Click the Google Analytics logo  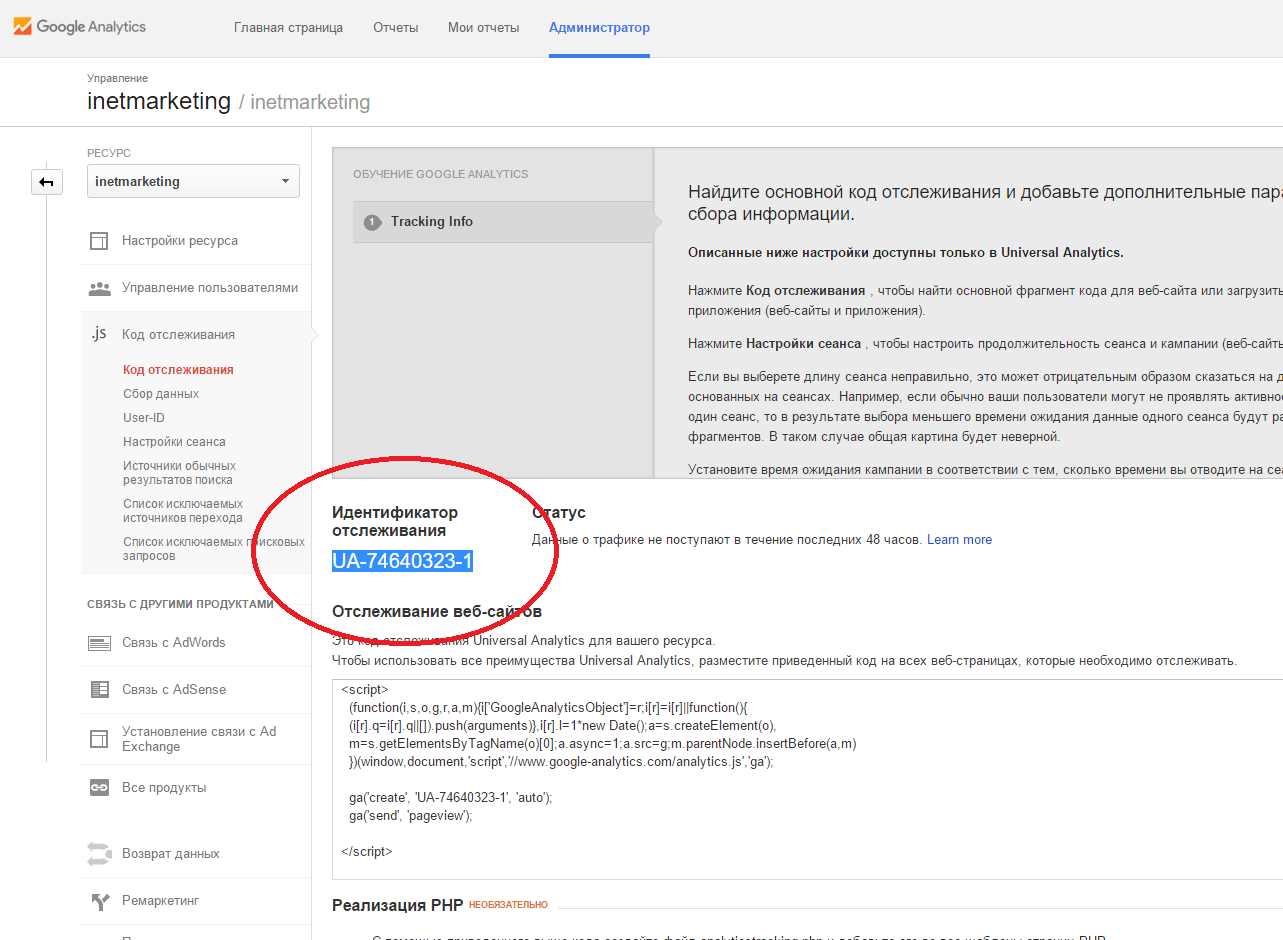click(80, 27)
